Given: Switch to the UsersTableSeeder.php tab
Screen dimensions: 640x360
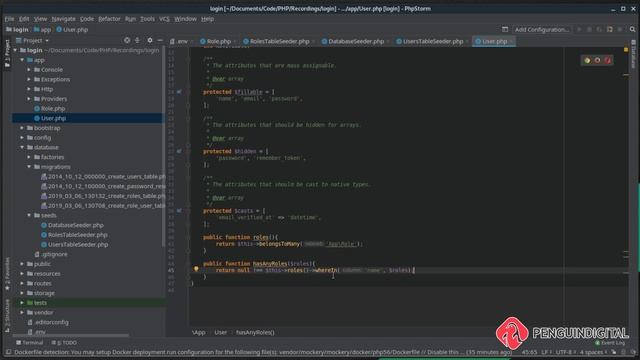Looking at the screenshot, I should tap(432, 41).
